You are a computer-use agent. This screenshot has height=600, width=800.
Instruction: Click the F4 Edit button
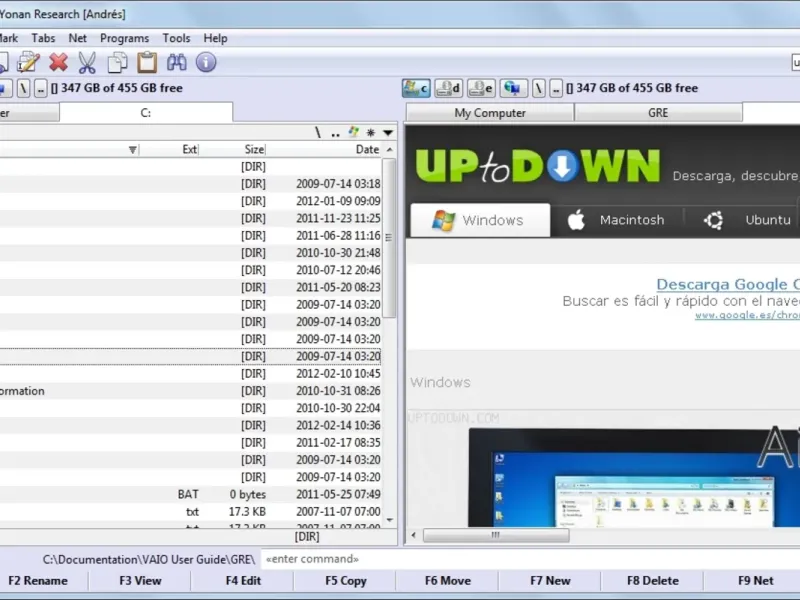tap(243, 581)
